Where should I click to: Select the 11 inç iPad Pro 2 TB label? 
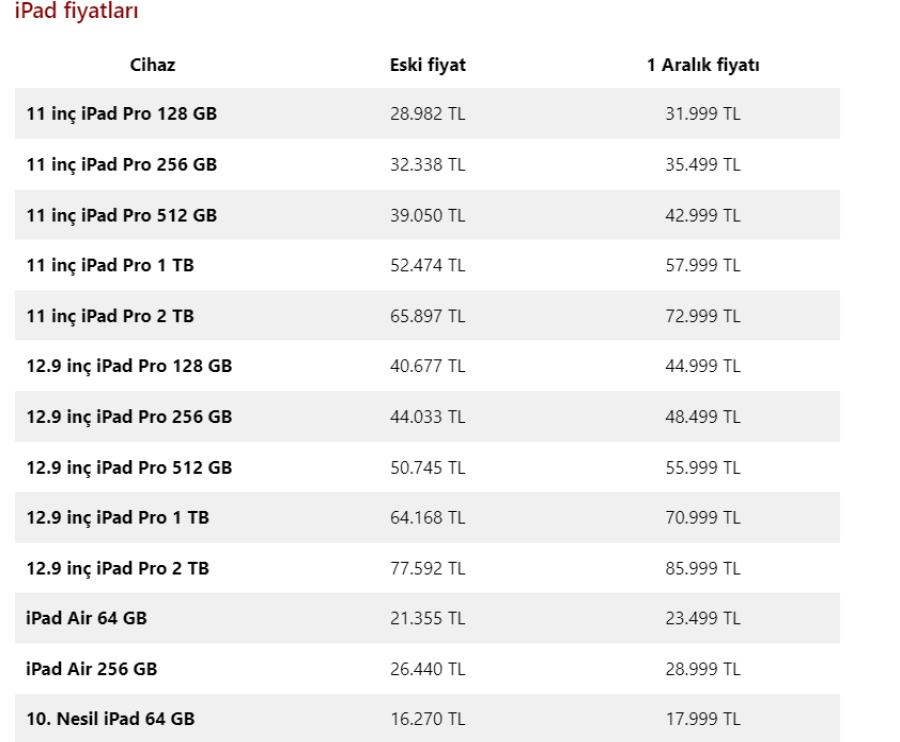[x=110, y=316]
